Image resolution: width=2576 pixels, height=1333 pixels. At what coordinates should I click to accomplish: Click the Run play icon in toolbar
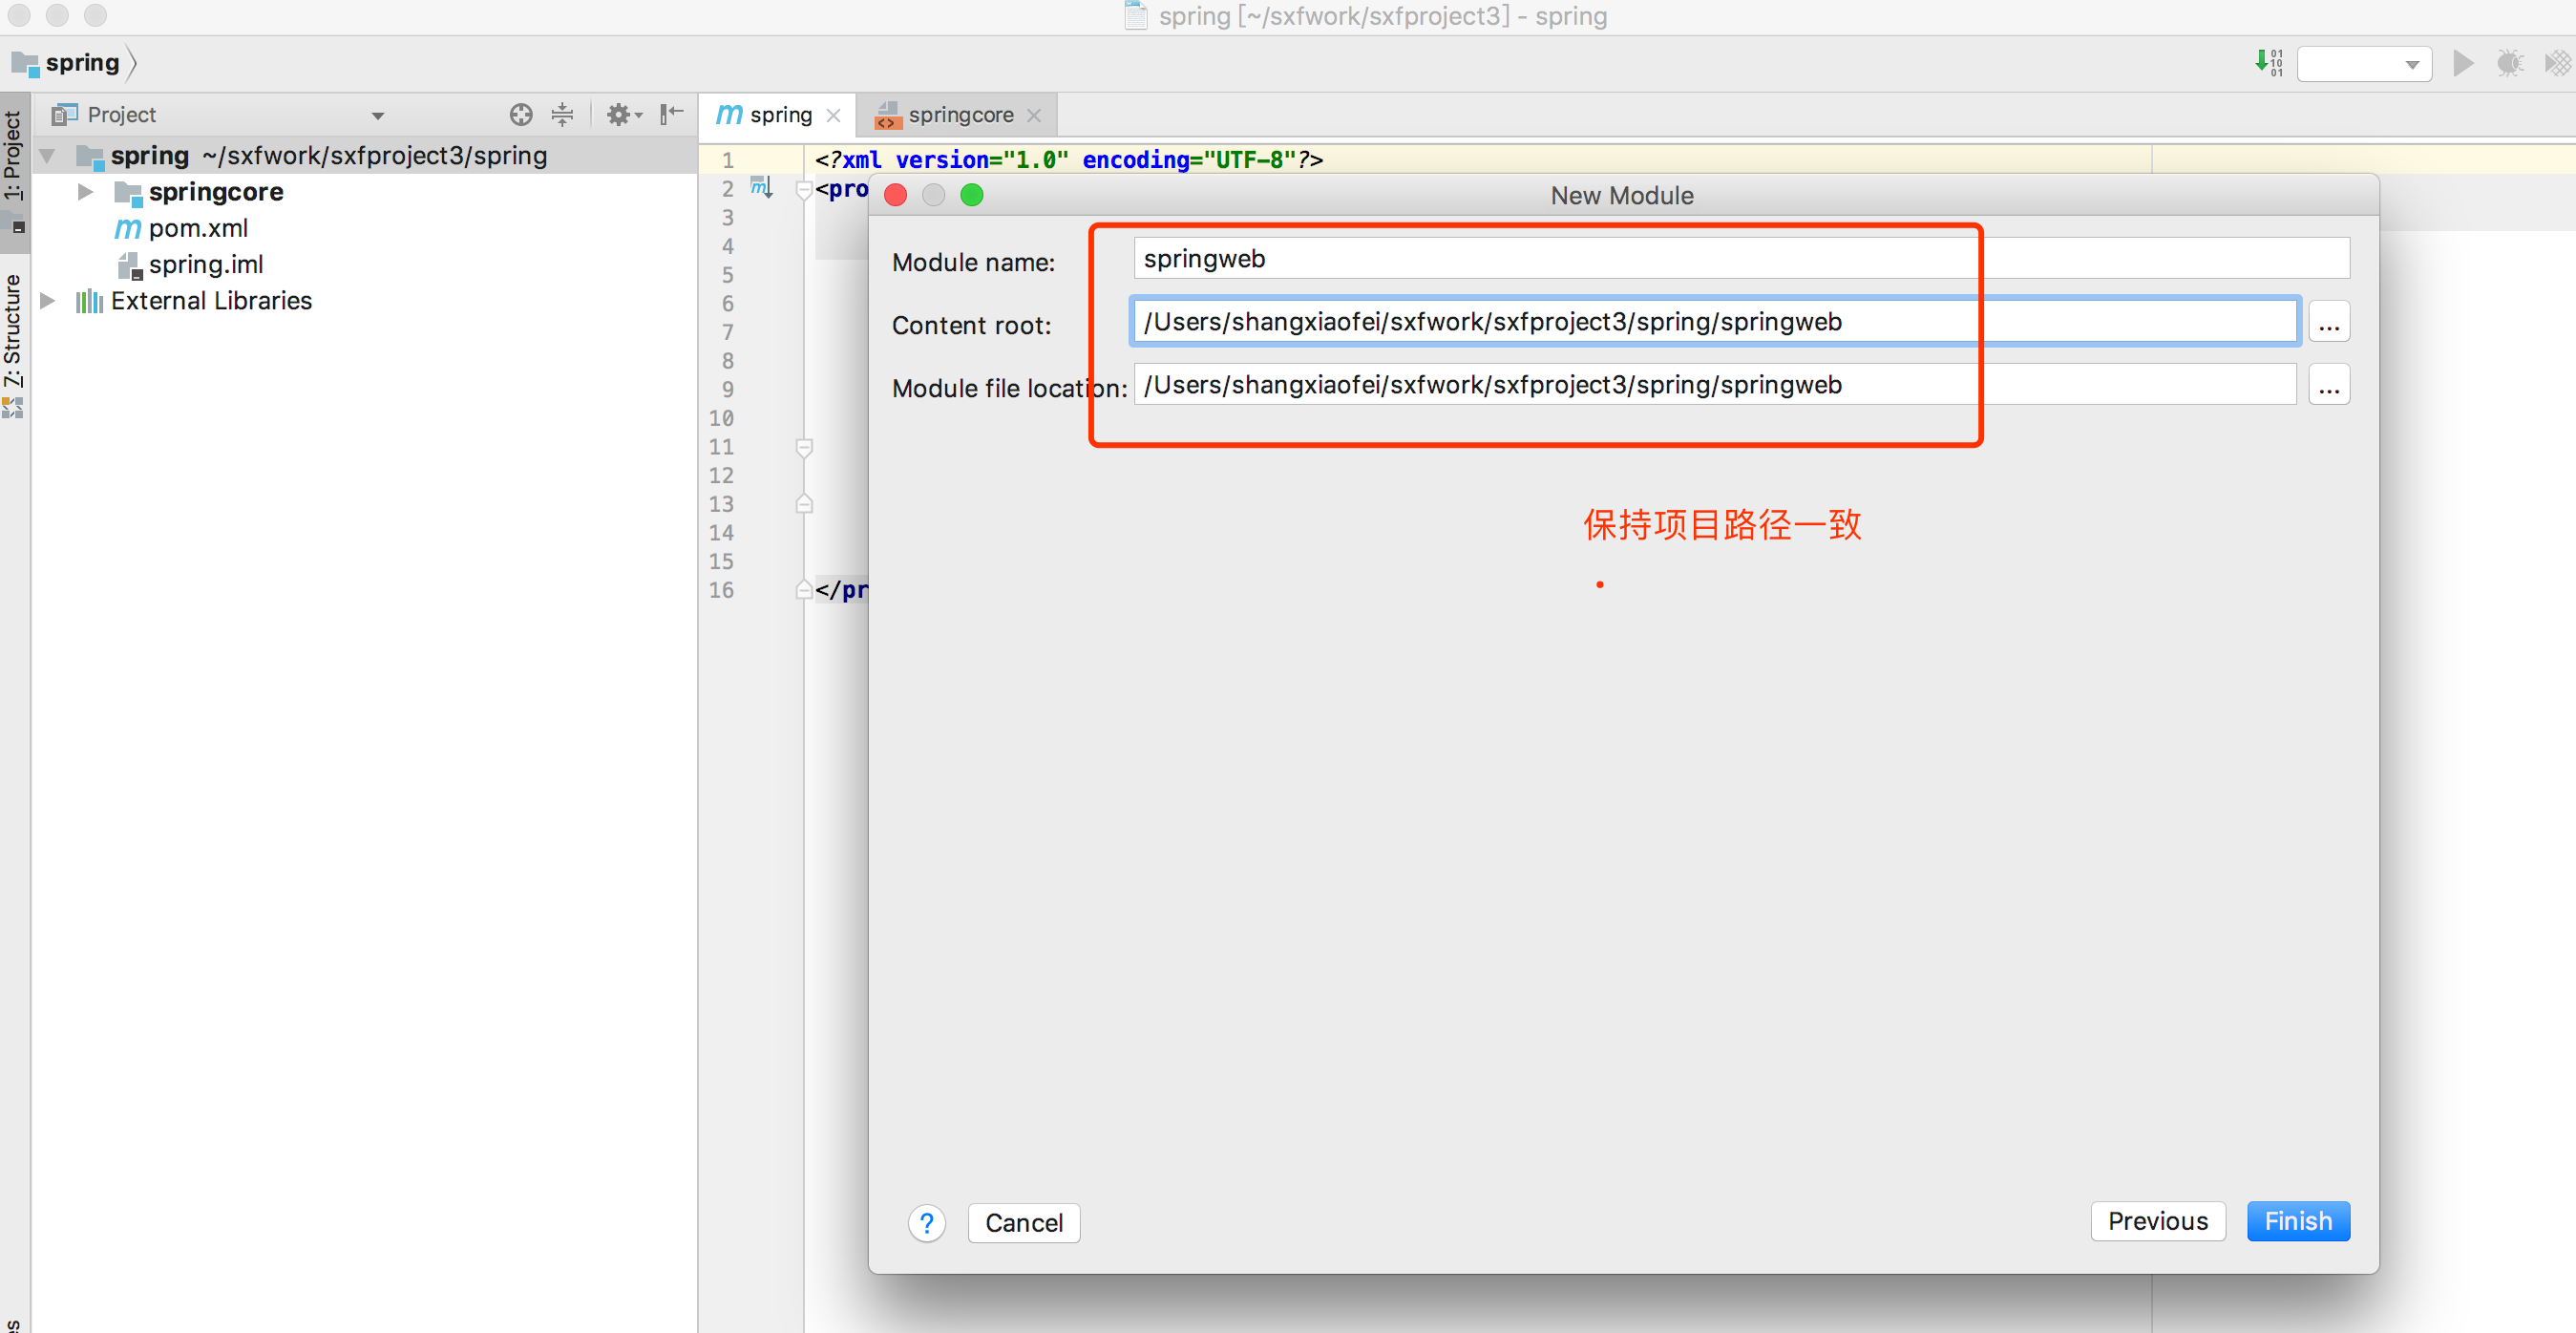2463,64
